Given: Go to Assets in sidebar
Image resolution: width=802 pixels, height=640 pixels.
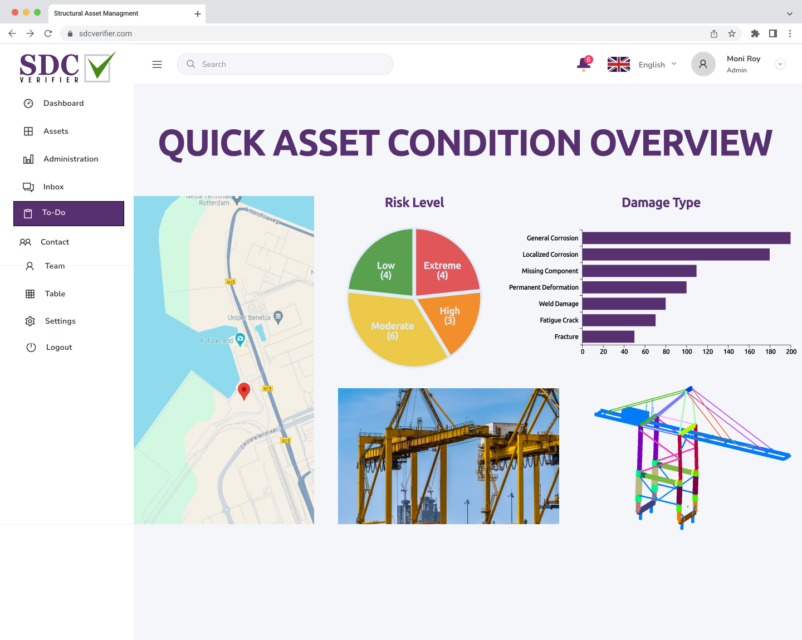Looking at the screenshot, I should (x=55, y=131).
